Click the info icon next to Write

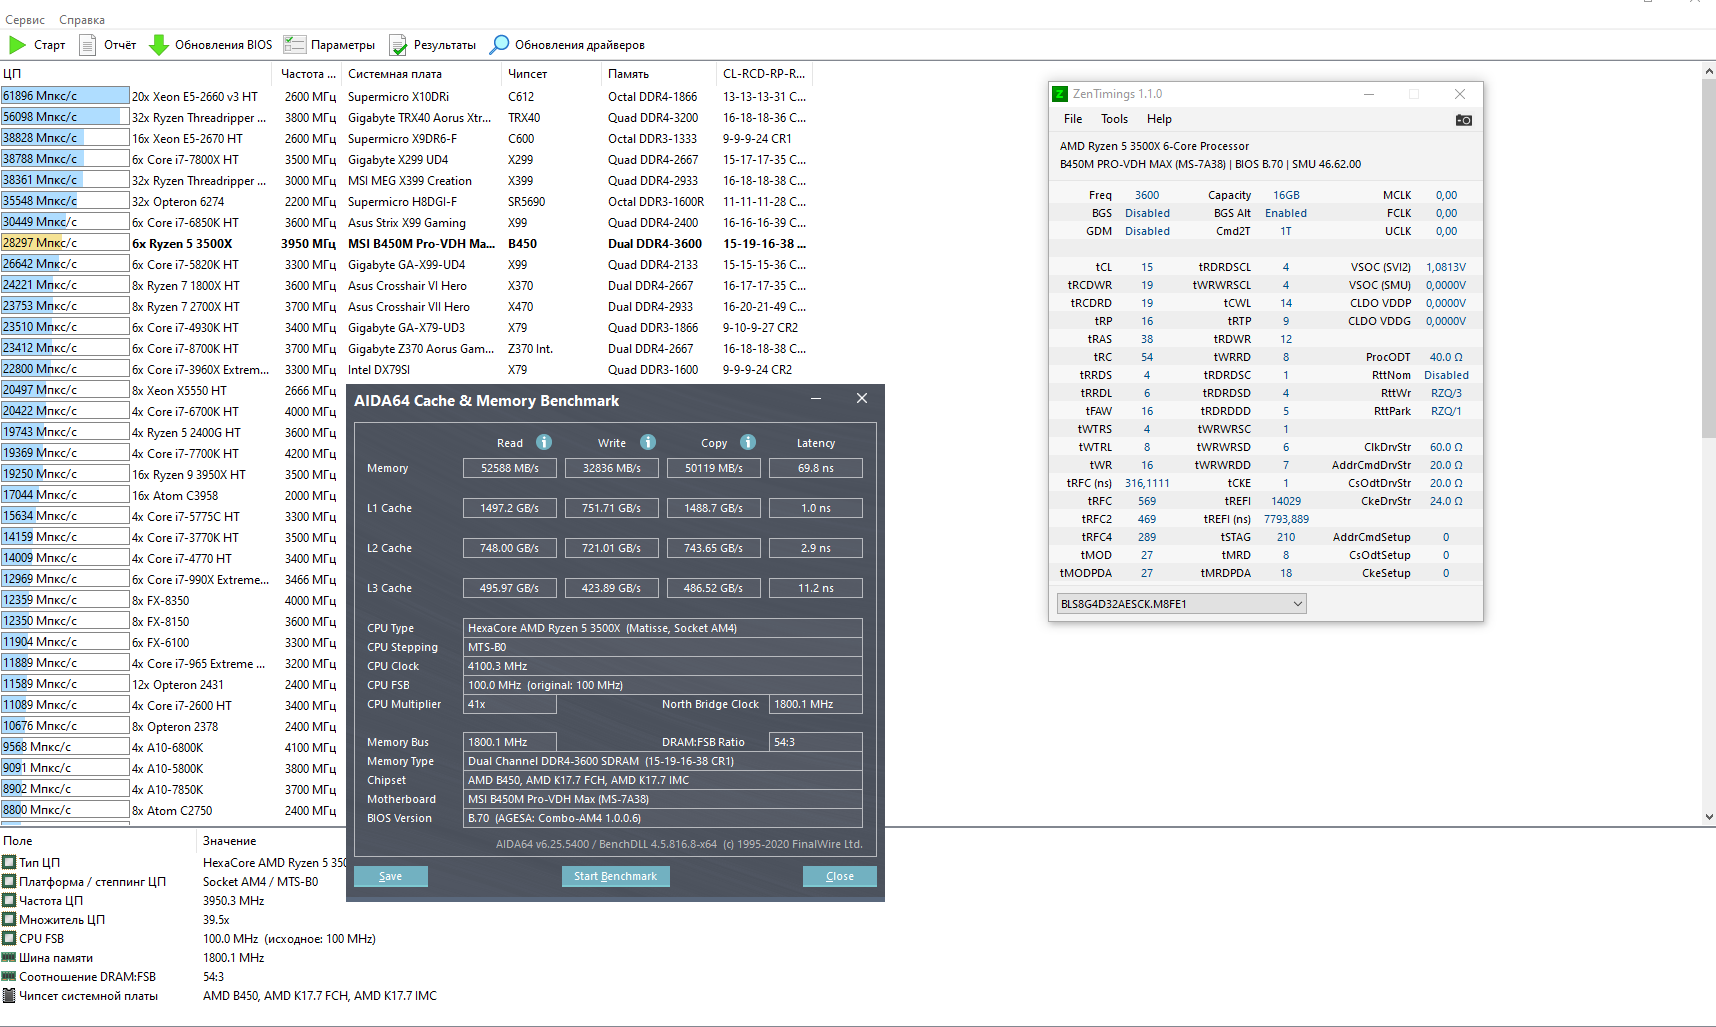[648, 442]
